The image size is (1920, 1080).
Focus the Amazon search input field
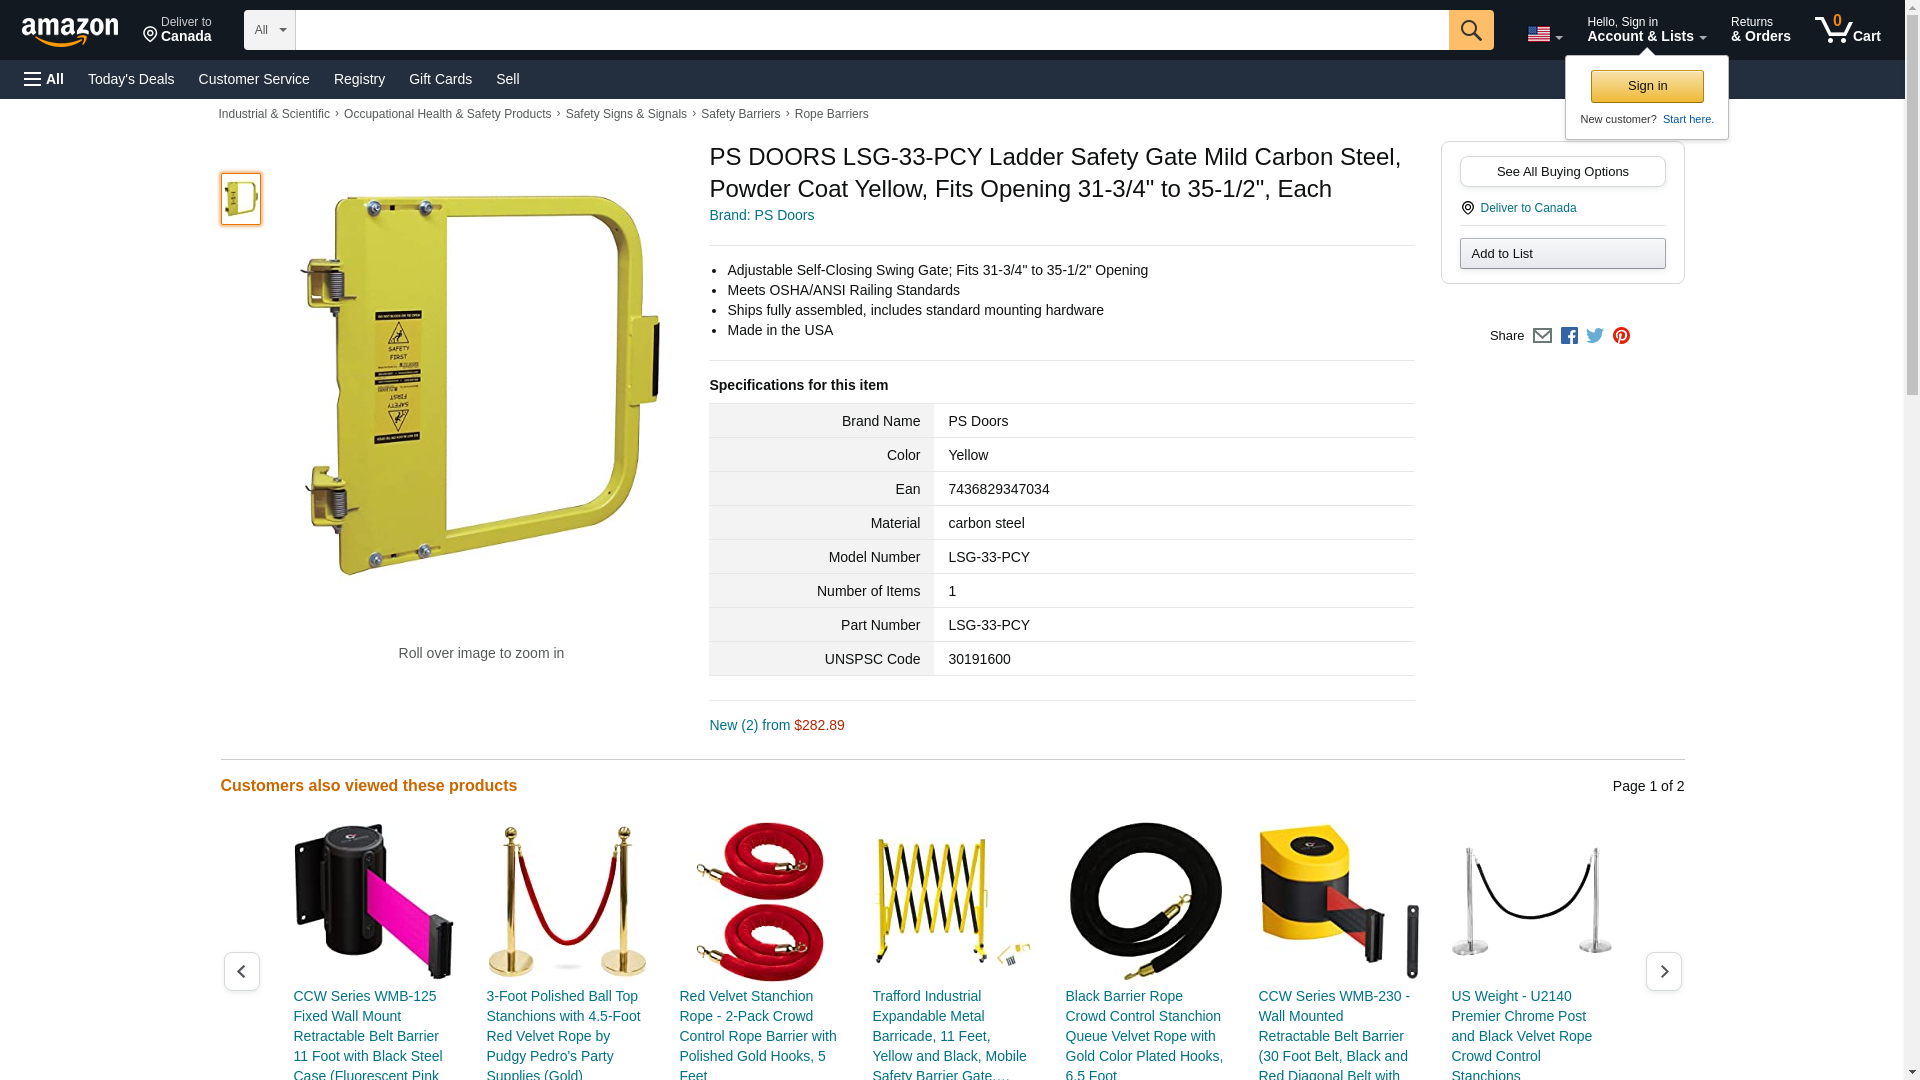click(x=872, y=30)
